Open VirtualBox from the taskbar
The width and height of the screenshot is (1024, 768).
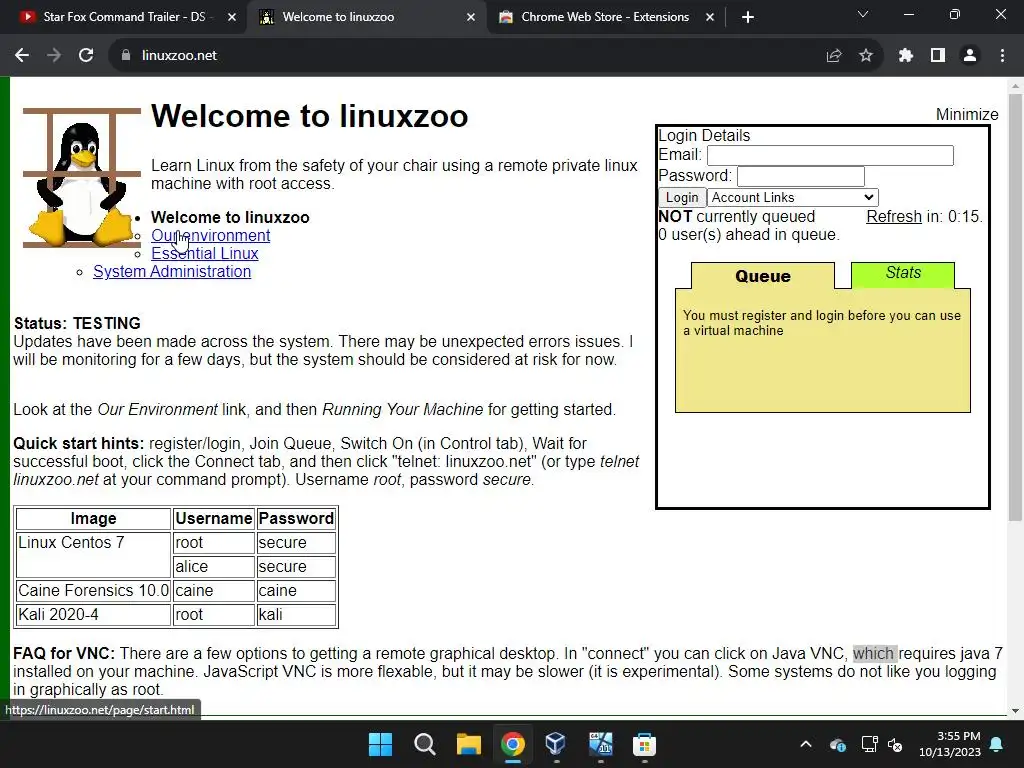click(x=556, y=744)
